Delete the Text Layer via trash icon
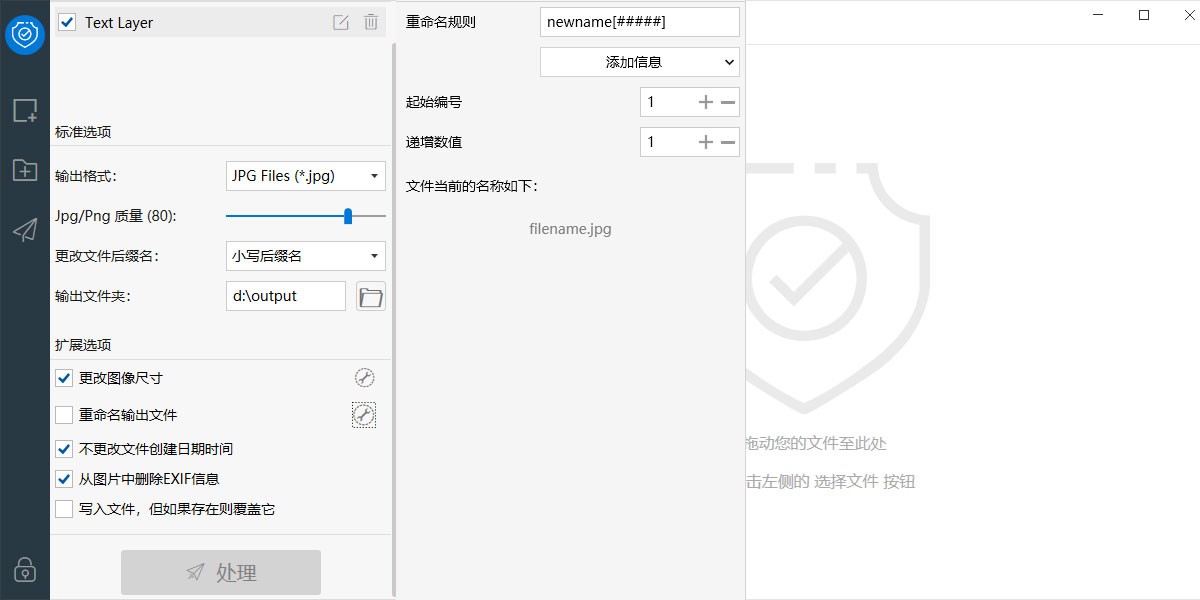 tap(371, 22)
